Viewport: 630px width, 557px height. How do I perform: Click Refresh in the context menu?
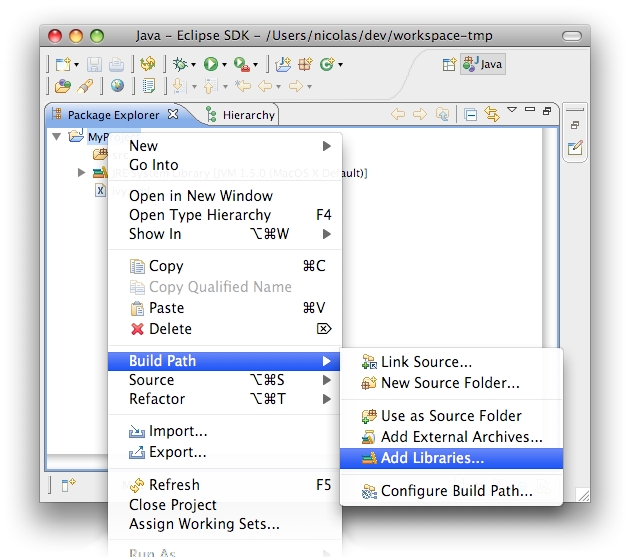pyautogui.click(x=174, y=485)
